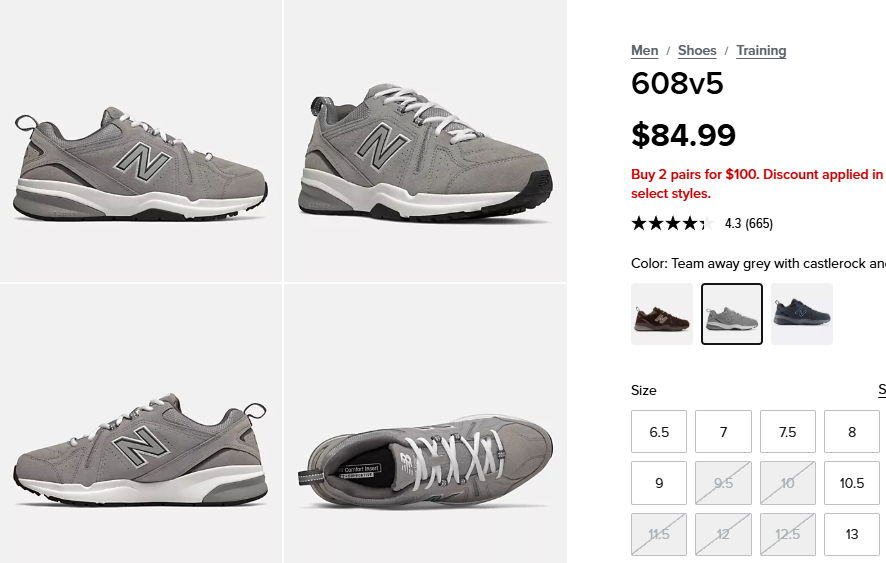Screen dimensions: 886x563
Task: Click the unavailable size 9.5 box
Action: [x=723, y=483]
